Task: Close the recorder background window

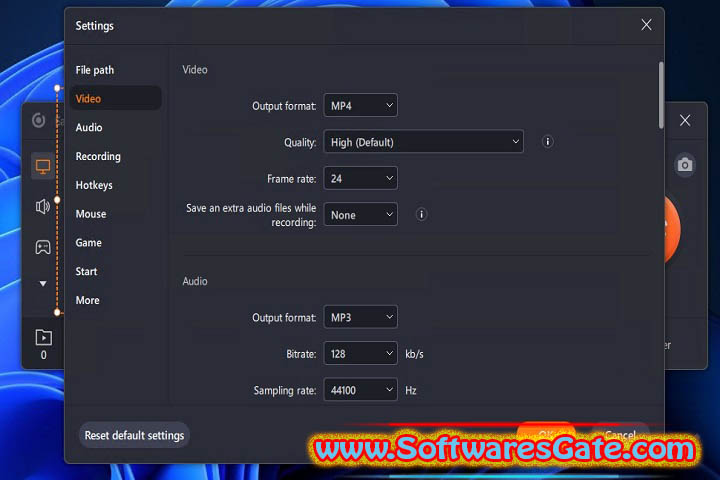Action: click(x=685, y=120)
